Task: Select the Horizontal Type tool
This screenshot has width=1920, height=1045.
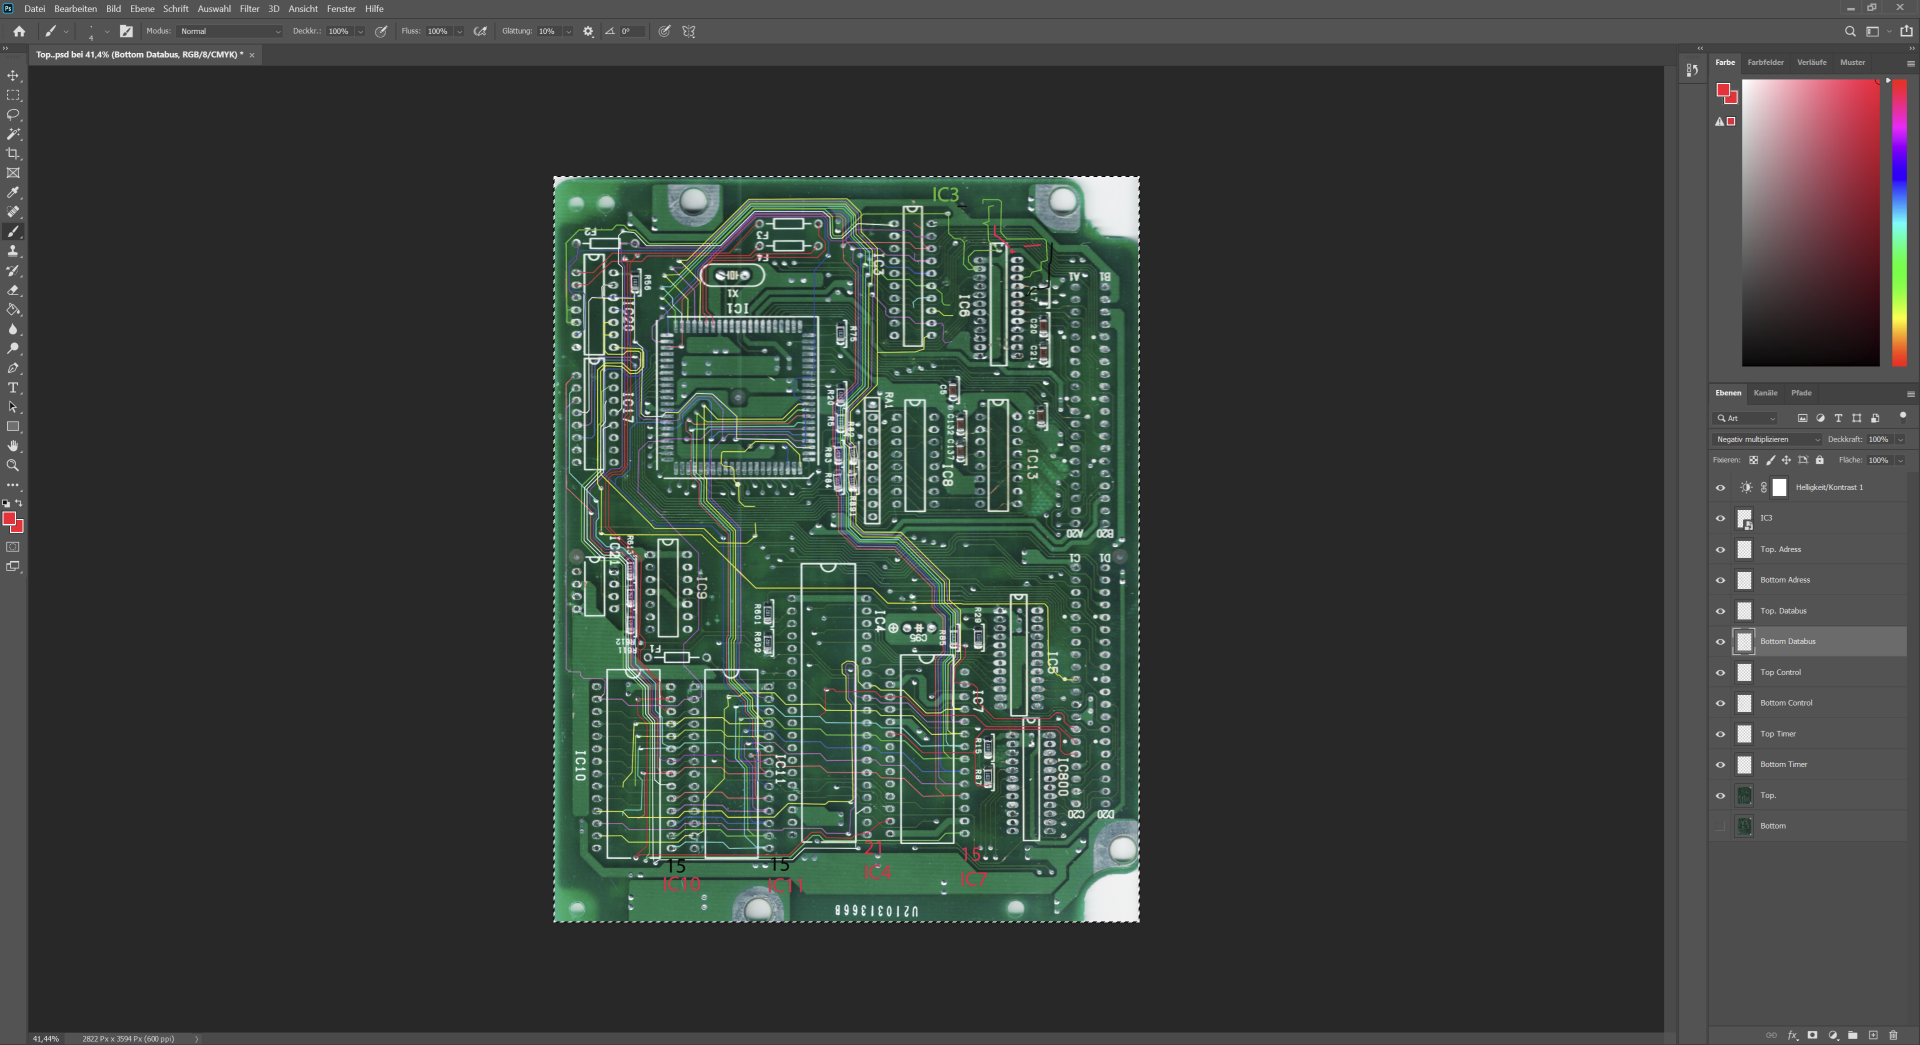Action: tap(13, 388)
